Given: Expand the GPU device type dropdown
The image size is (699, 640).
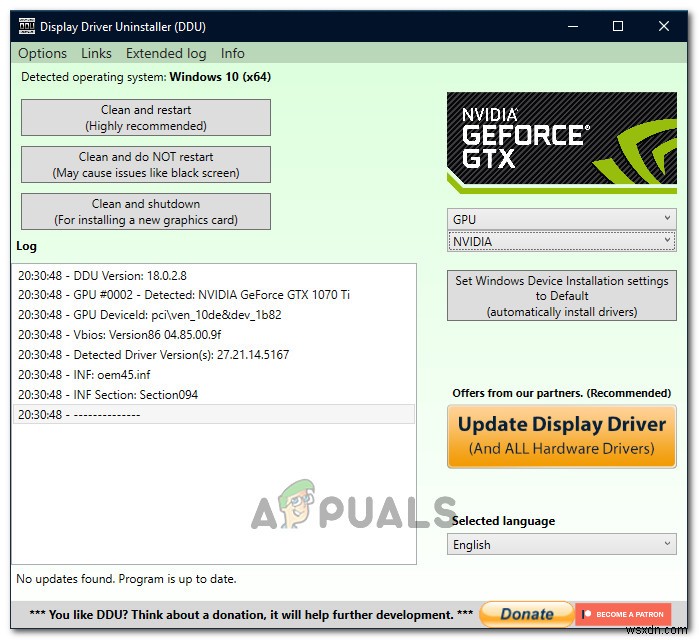Looking at the screenshot, I should (562, 219).
